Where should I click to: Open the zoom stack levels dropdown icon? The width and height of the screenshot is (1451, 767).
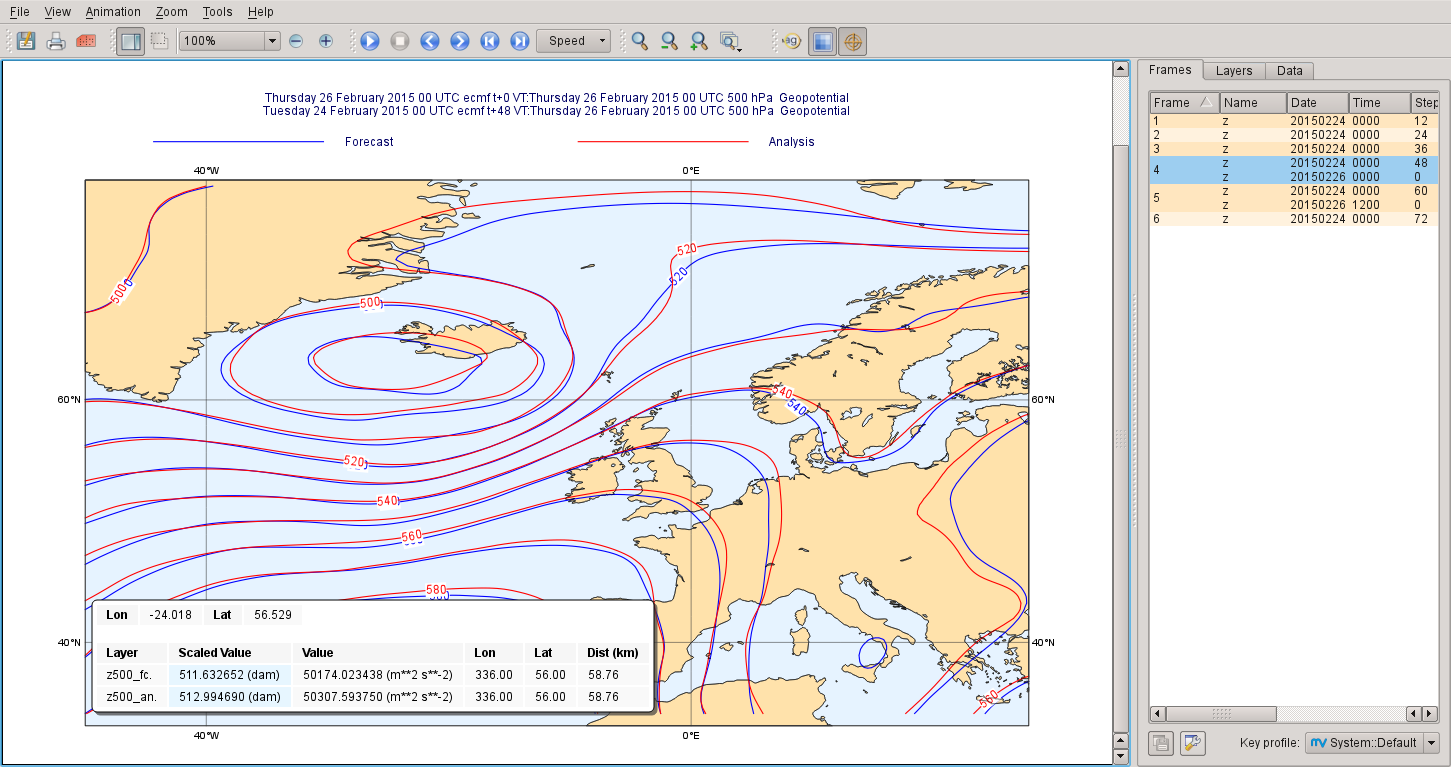coord(731,41)
